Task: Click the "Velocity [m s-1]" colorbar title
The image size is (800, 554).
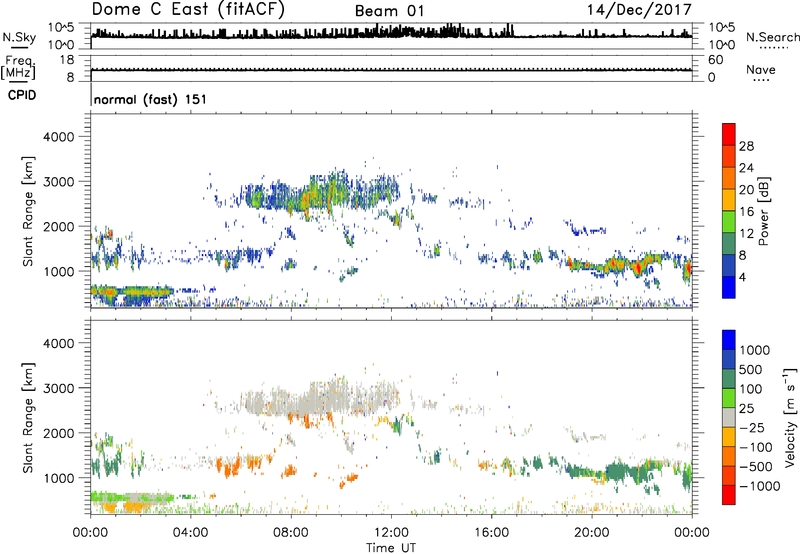Action: pyautogui.click(x=790, y=417)
